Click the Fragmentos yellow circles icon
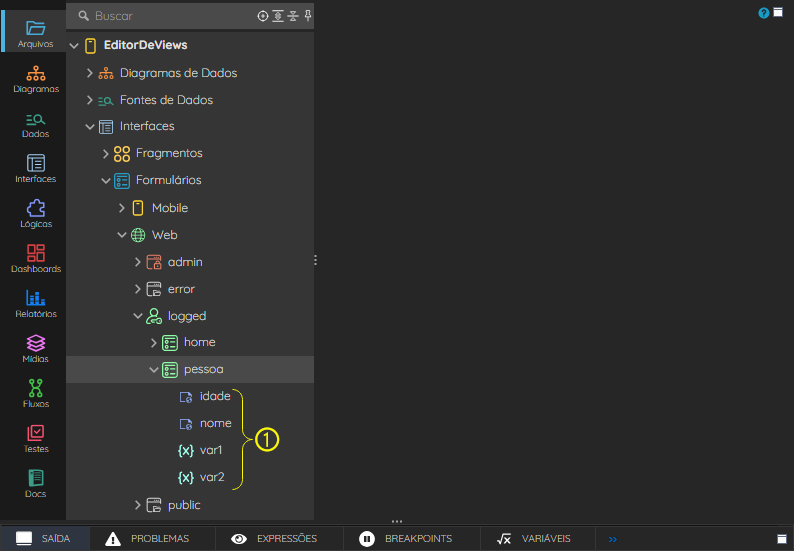The width and height of the screenshot is (794, 551). [122, 153]
